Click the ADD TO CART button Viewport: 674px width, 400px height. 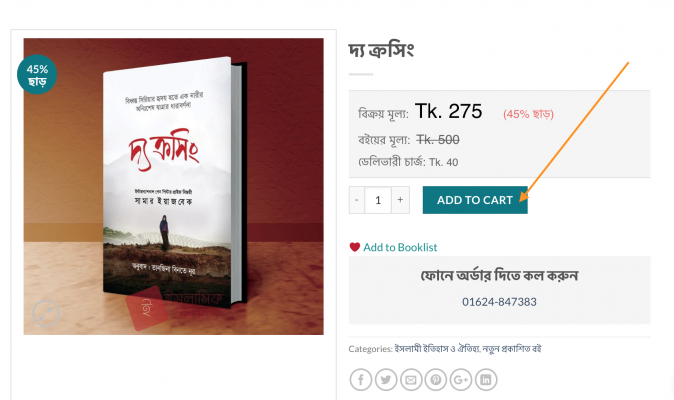(x=475, y=200)
